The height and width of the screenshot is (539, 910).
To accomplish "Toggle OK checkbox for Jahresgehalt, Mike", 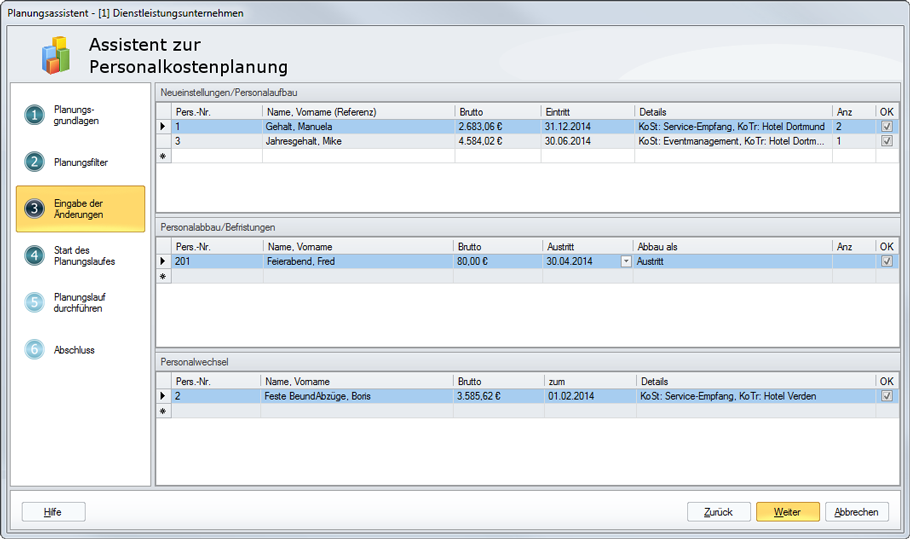I will [x=887, y=141].
